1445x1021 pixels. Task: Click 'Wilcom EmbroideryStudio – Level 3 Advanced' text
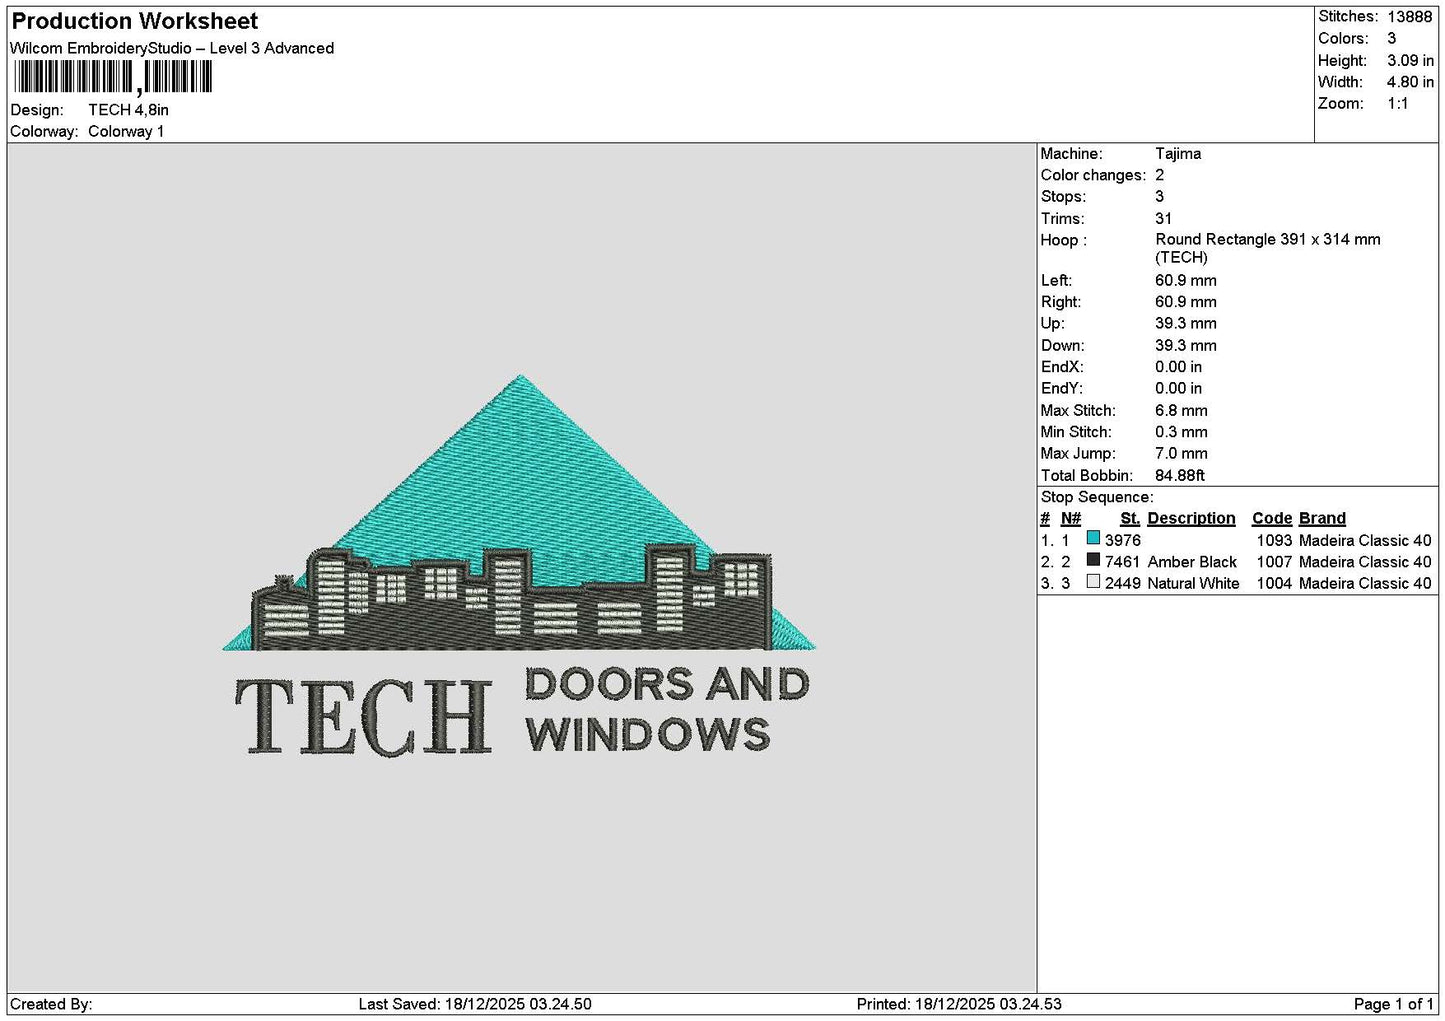coord(172,48)
